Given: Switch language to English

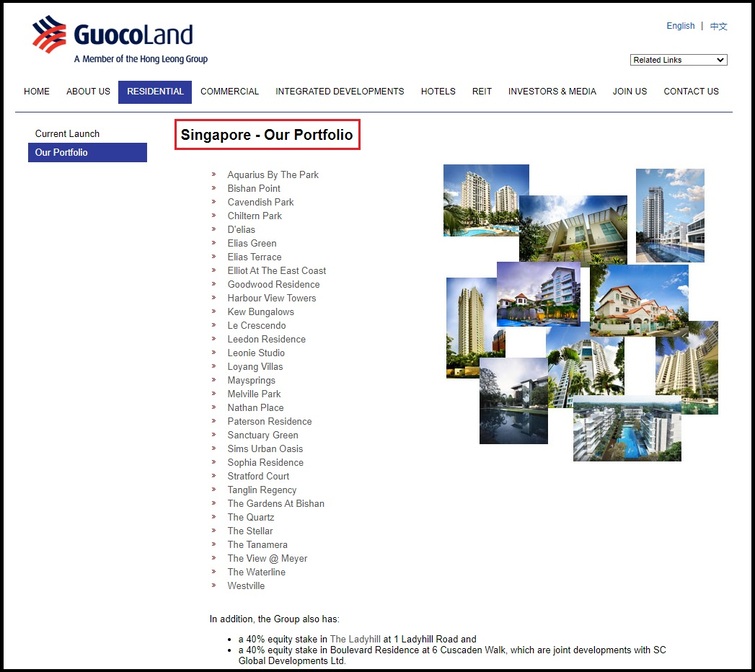Looking at the screenshot, I should click(680, 26).
